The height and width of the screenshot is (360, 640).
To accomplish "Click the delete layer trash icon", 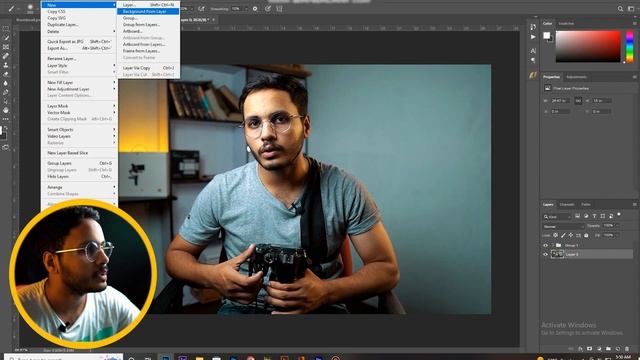I will coord(627,349).
